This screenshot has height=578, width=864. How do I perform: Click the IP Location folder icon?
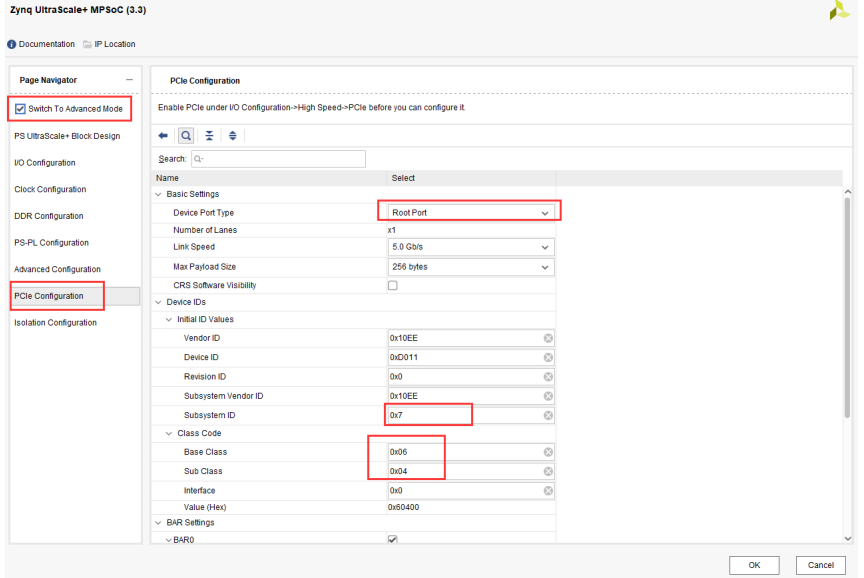[87, 44]
